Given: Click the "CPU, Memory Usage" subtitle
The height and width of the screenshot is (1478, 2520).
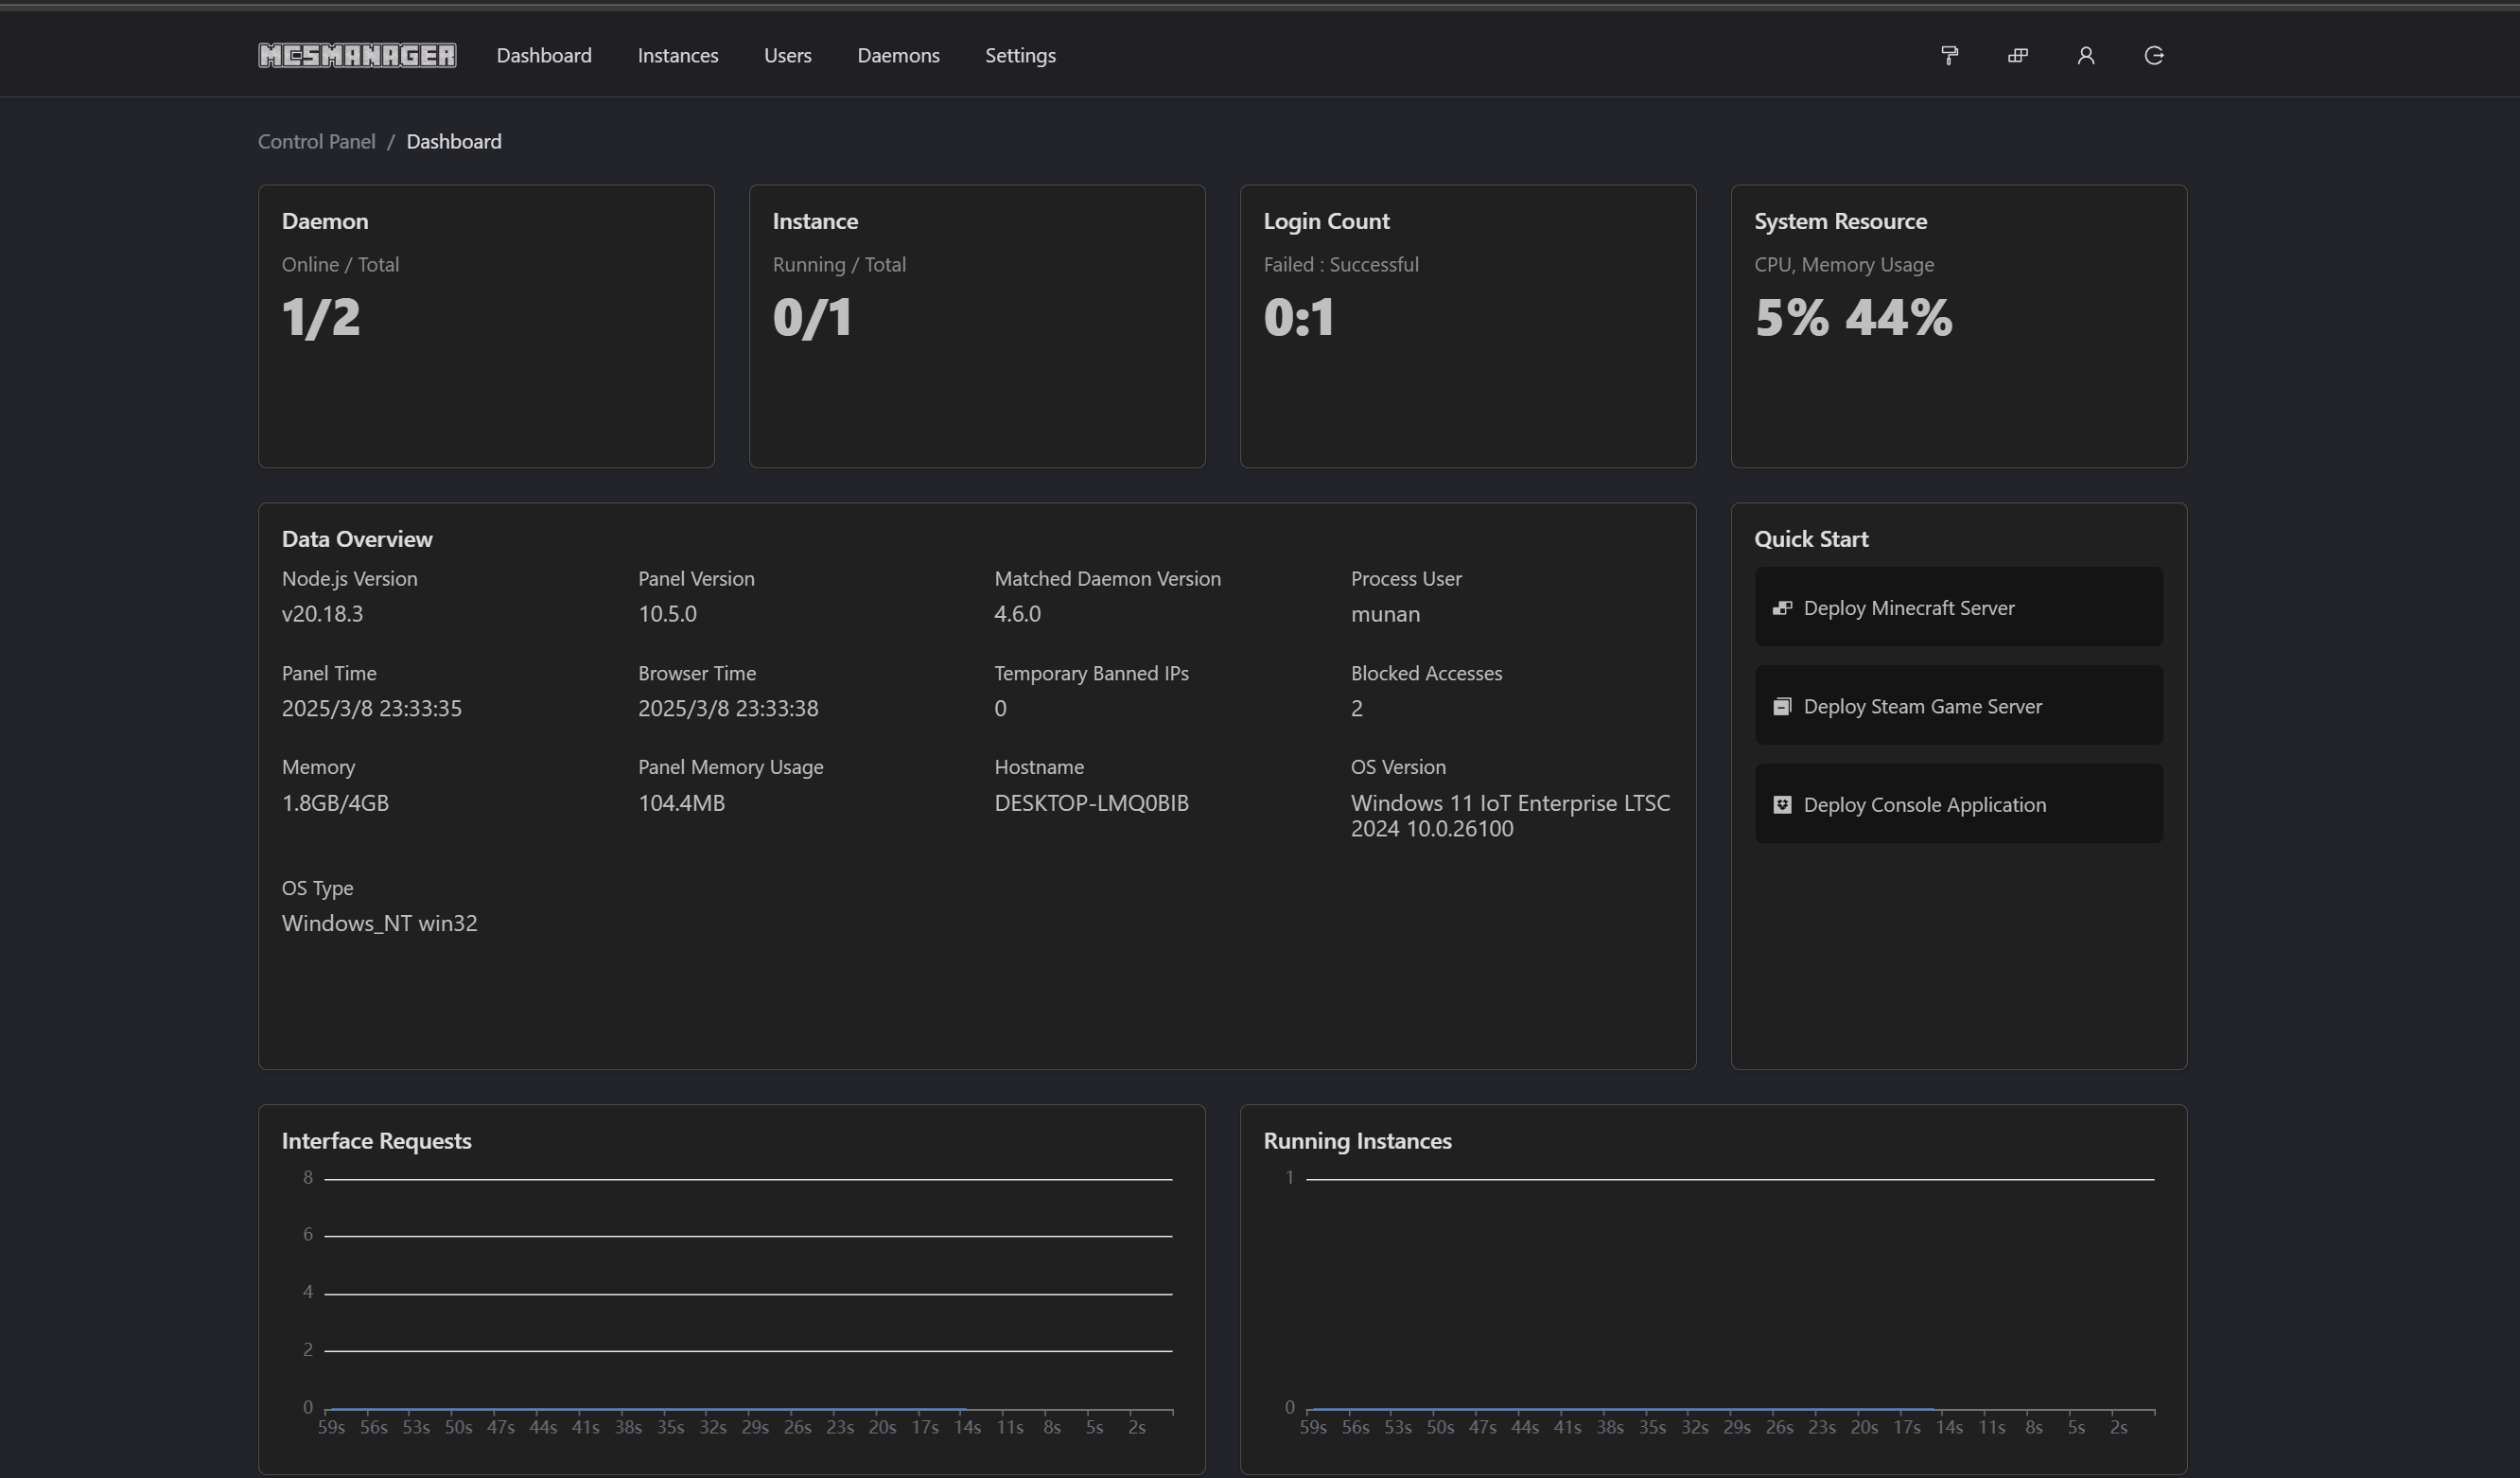Looking at the screenshot, I should coord(1844,264).
